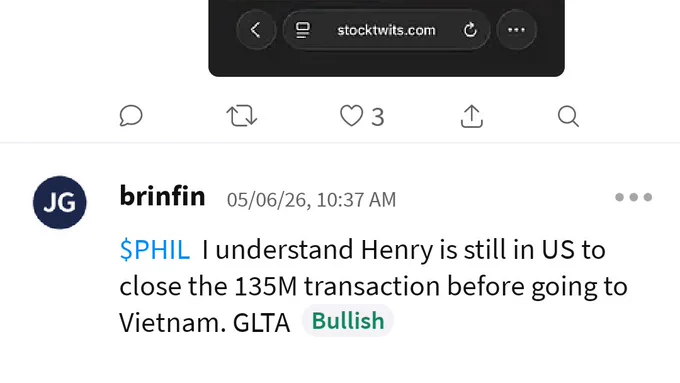Open the brinfin username profile link
This screenshot has width=680, height=383.
coord(162,196)
